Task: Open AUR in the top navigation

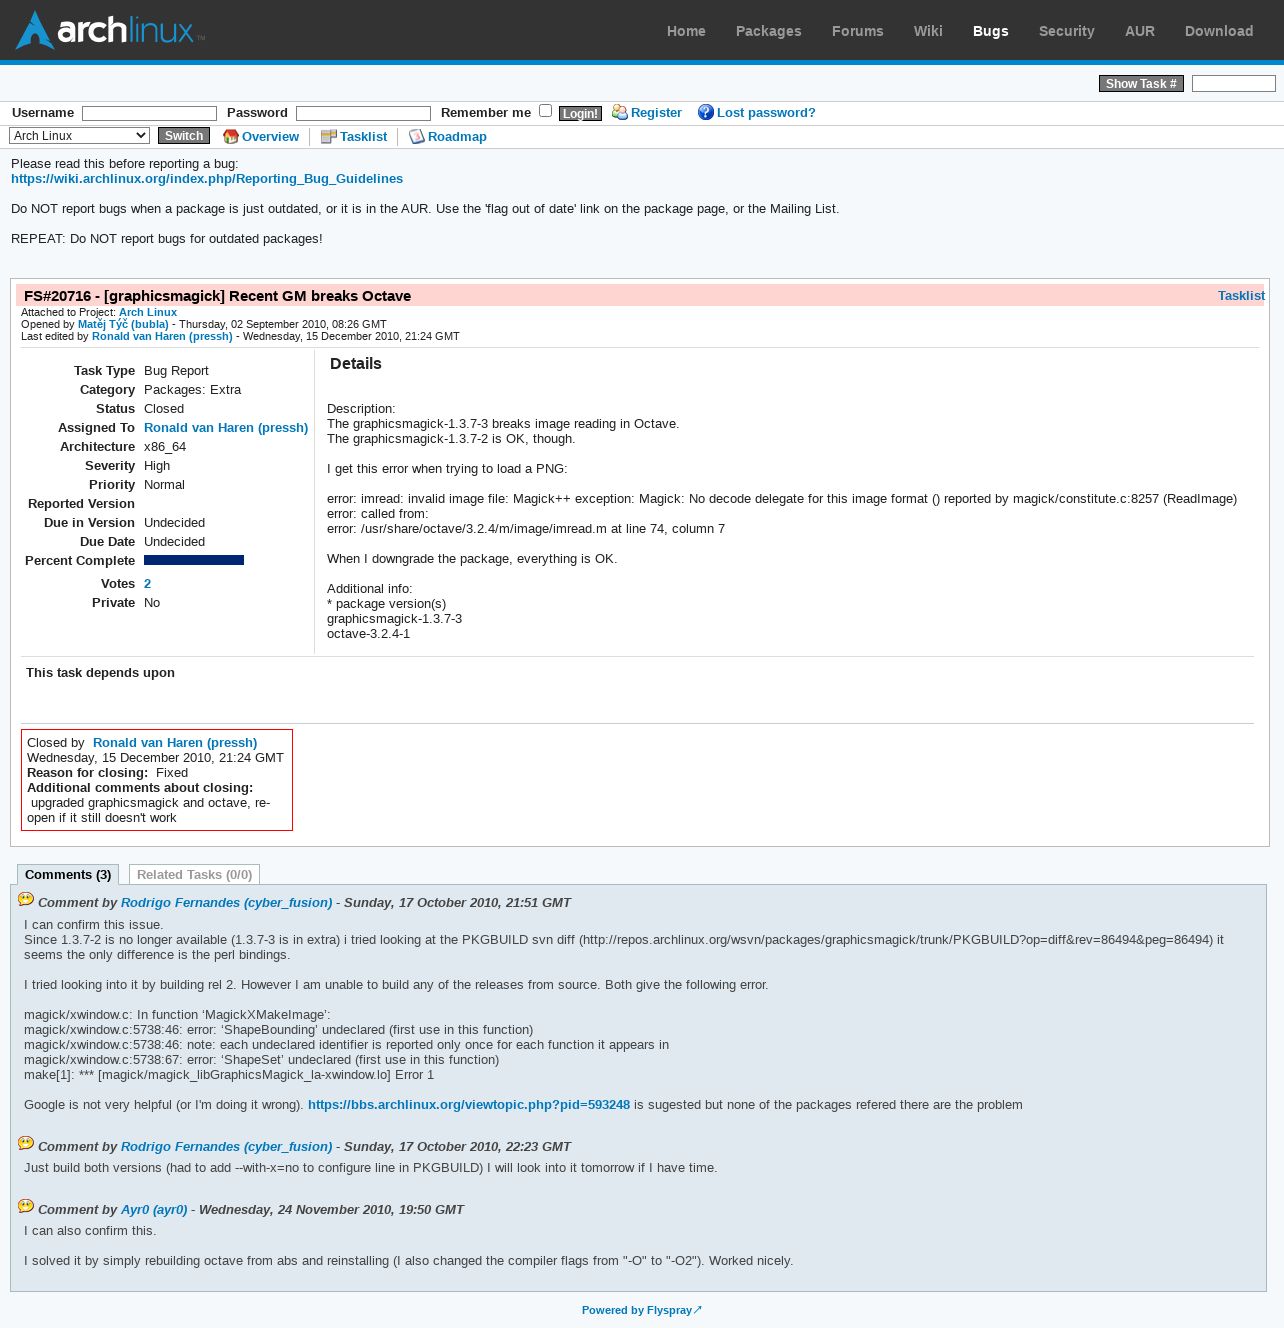Action: (1139, 31)
